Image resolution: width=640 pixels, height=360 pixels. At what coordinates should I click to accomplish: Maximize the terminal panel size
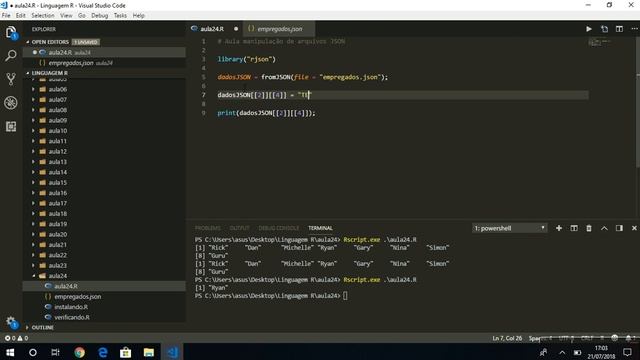click(604, 228)
